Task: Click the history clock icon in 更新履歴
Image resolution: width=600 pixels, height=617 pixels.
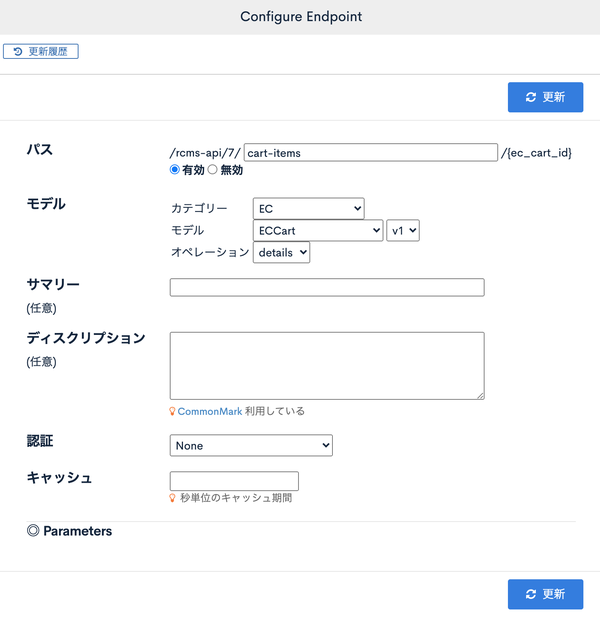Action: 18,51
